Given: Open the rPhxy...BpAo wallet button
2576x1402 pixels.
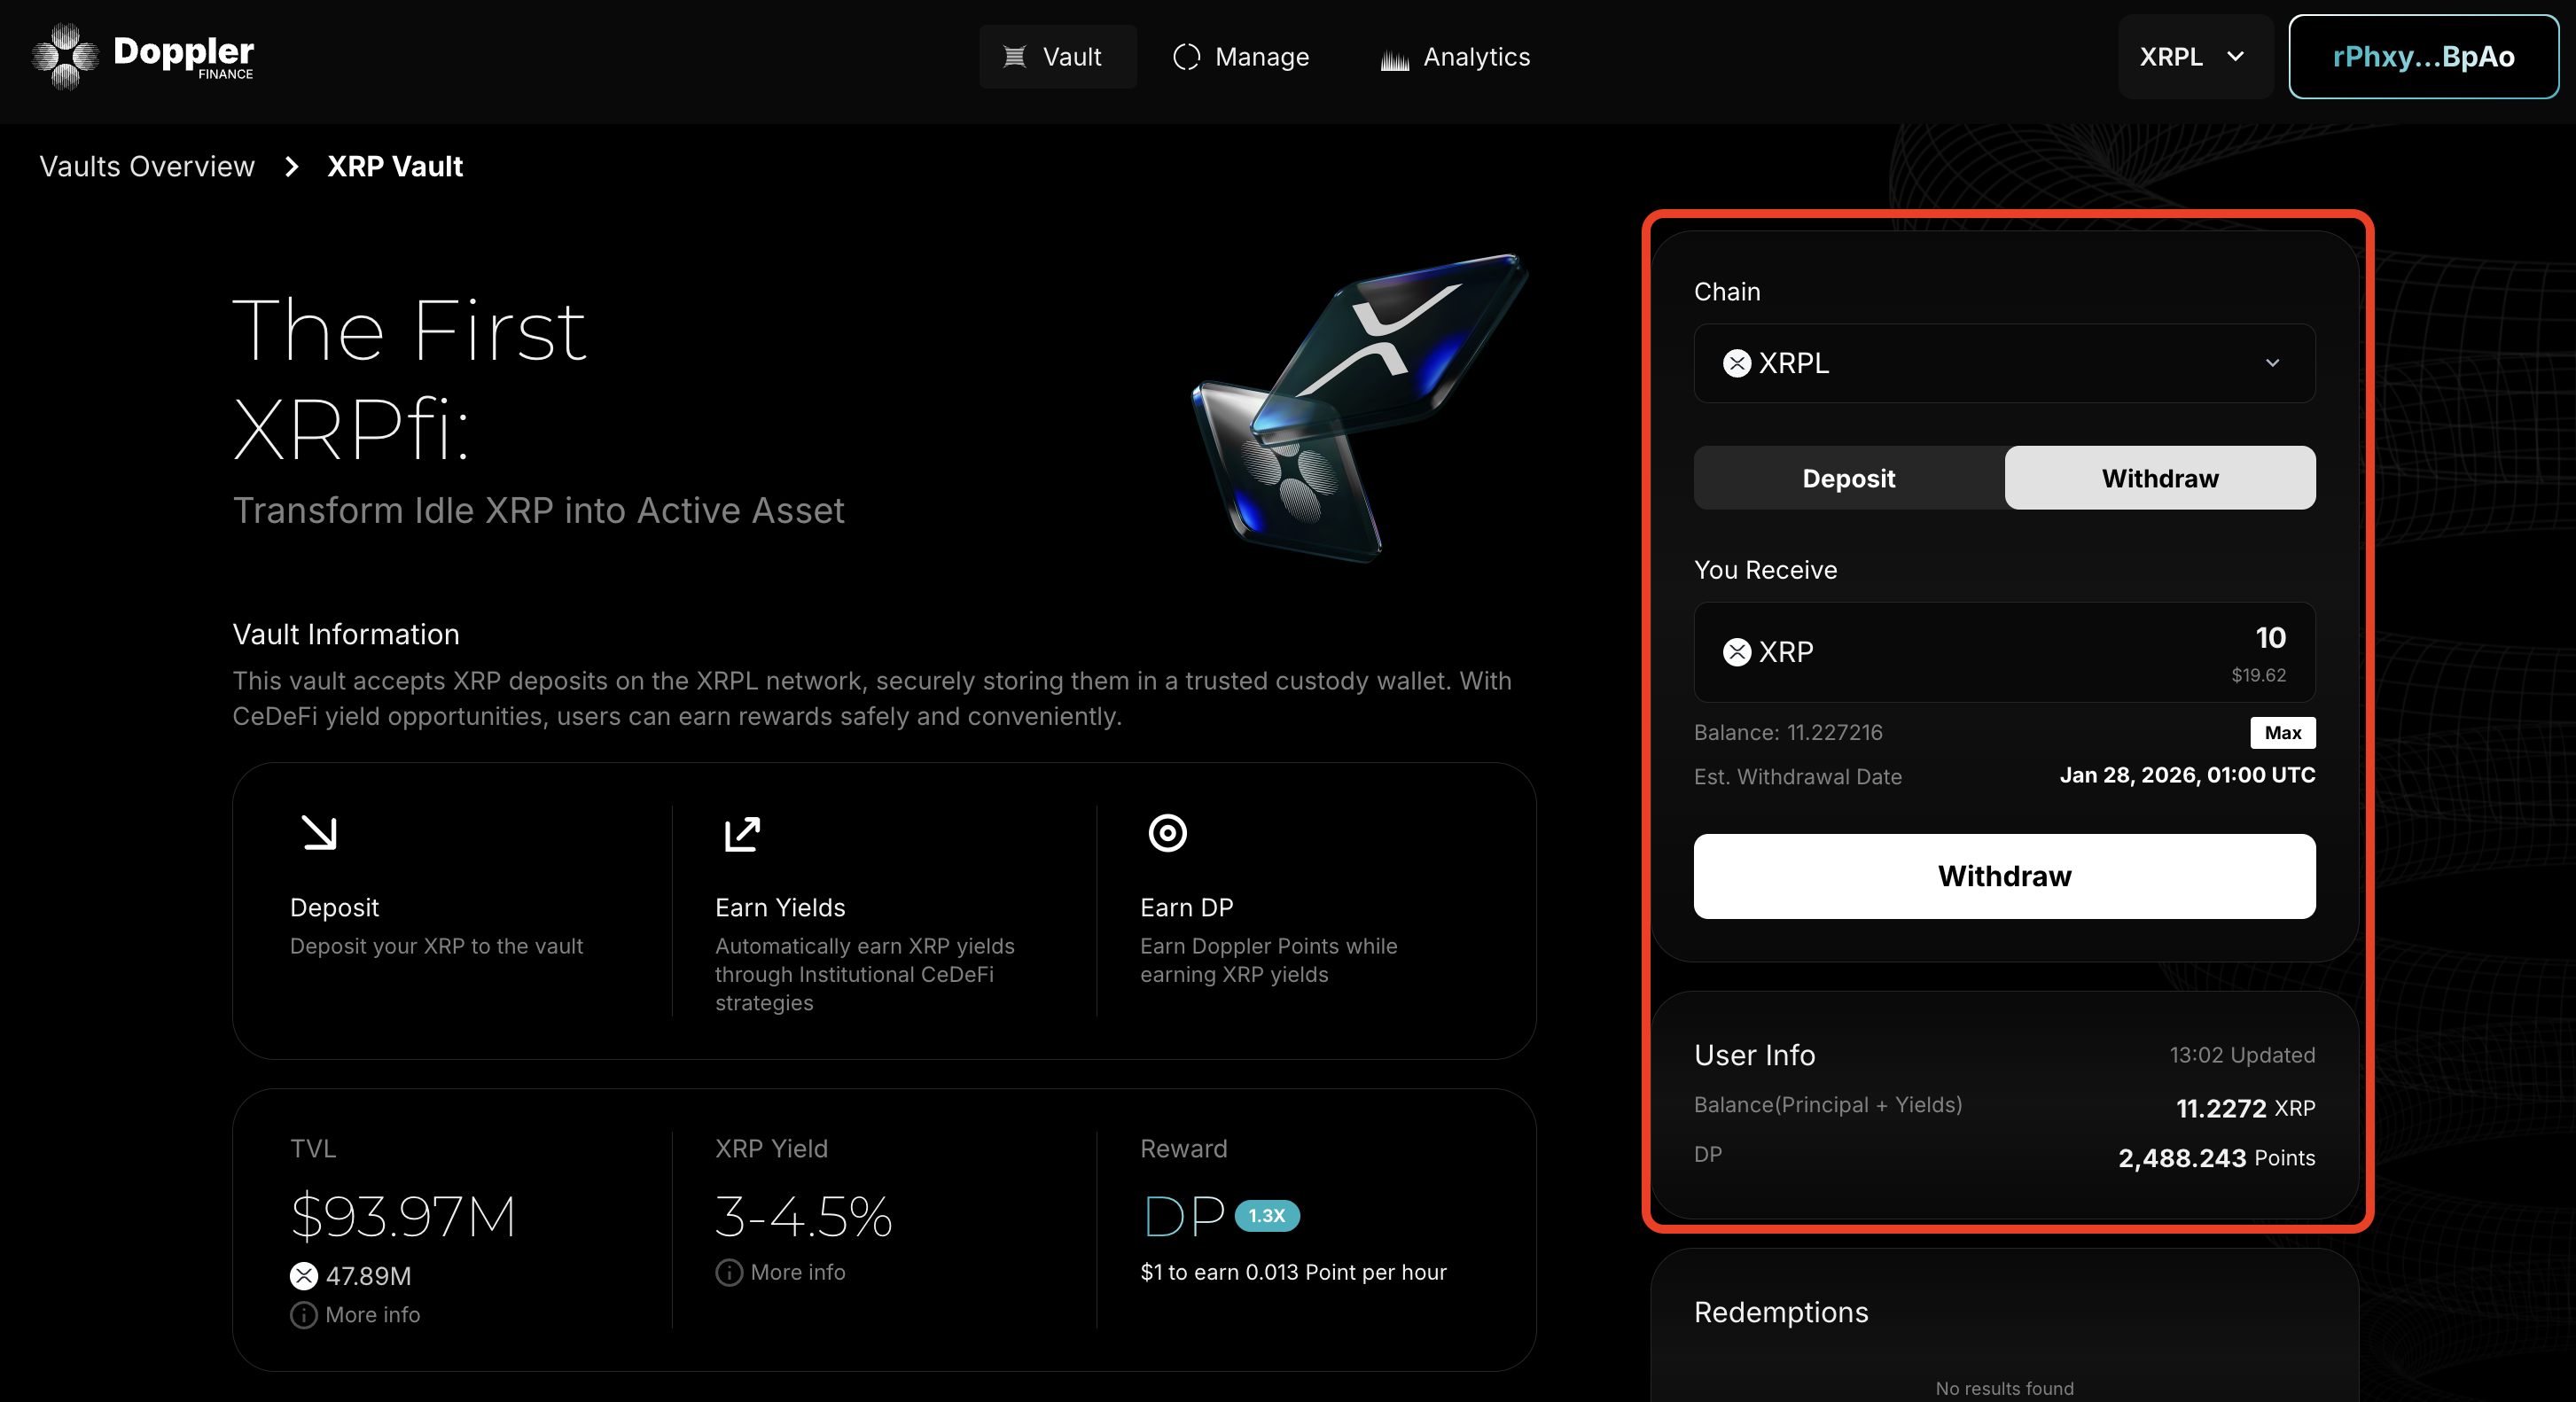Looking at the screenshot, I should [x=2423, y=57].
